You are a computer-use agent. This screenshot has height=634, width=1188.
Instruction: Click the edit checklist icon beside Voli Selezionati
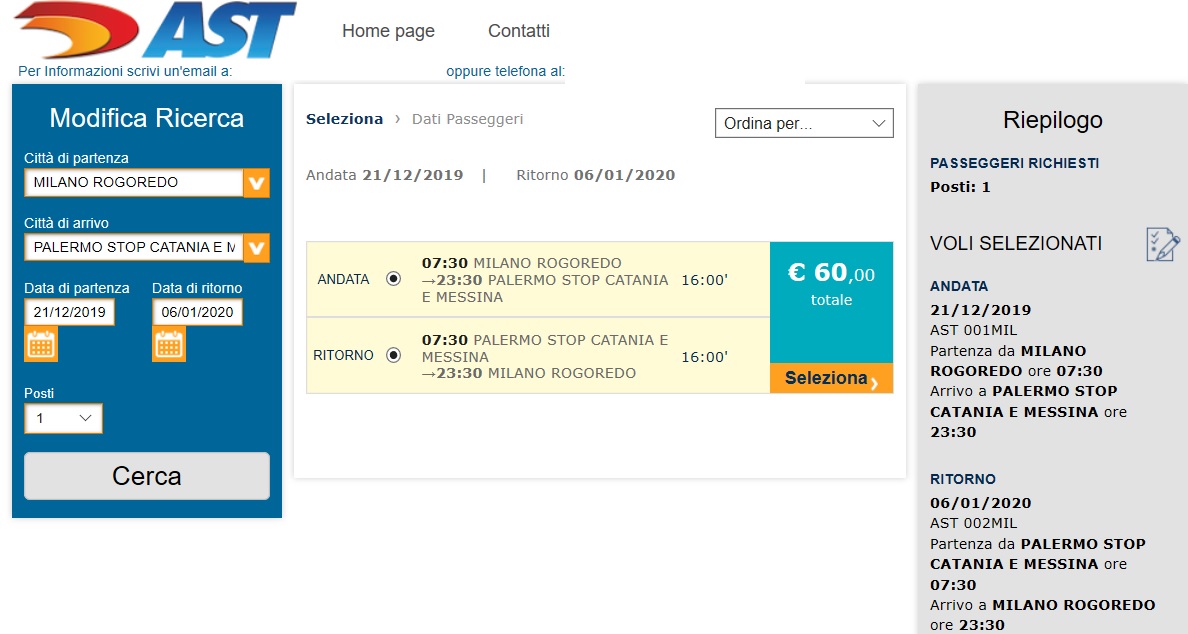(1162, 245)
